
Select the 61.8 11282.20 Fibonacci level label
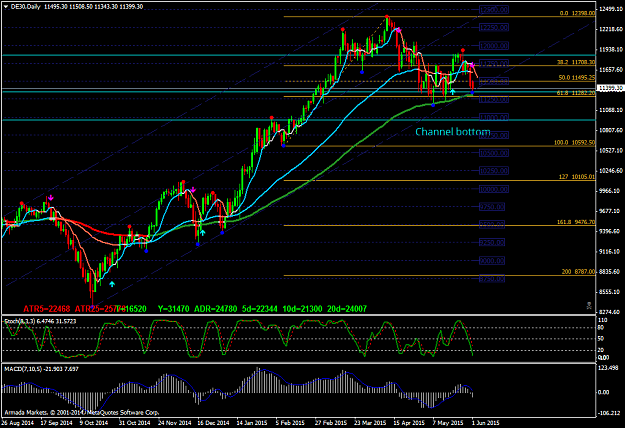(576, 93)
